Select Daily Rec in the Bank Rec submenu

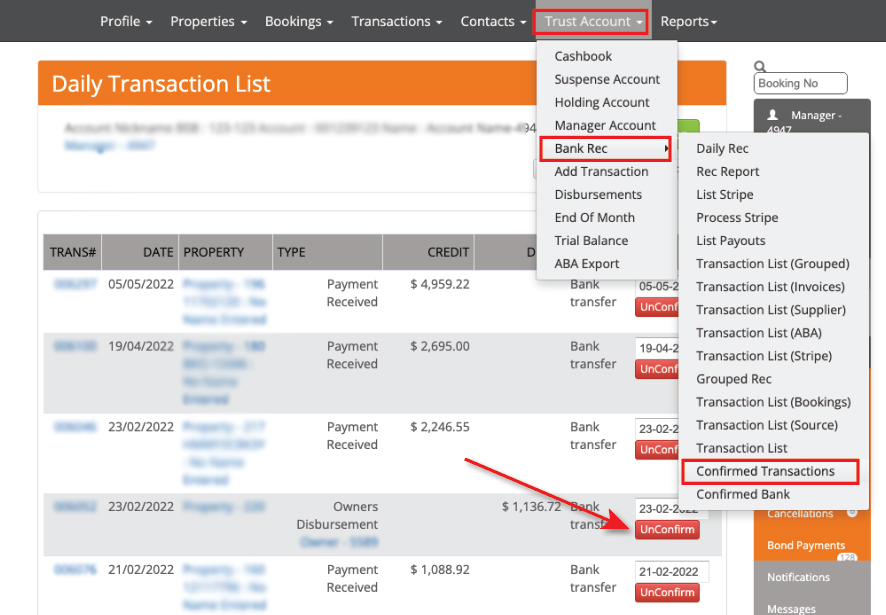pyautogui.click(x=722, y=149)
